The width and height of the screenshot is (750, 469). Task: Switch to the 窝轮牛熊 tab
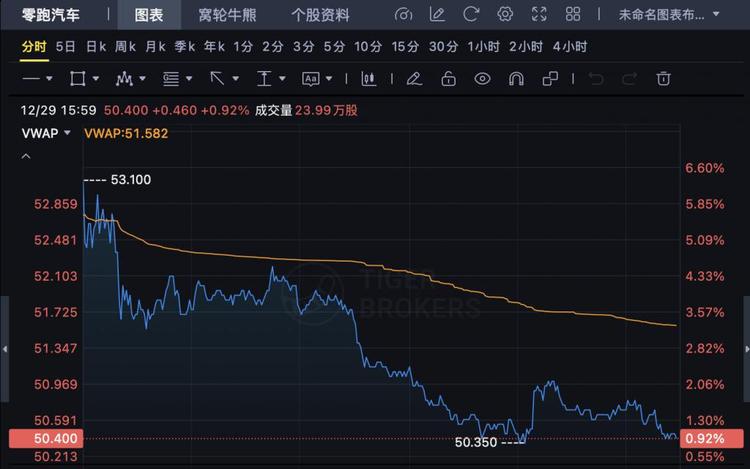click(226, 15)
